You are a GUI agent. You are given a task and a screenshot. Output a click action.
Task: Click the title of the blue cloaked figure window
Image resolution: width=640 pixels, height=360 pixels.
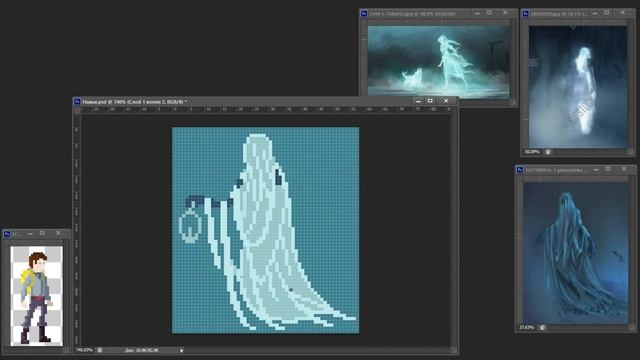pyautogui.click(x=557, y=170)
